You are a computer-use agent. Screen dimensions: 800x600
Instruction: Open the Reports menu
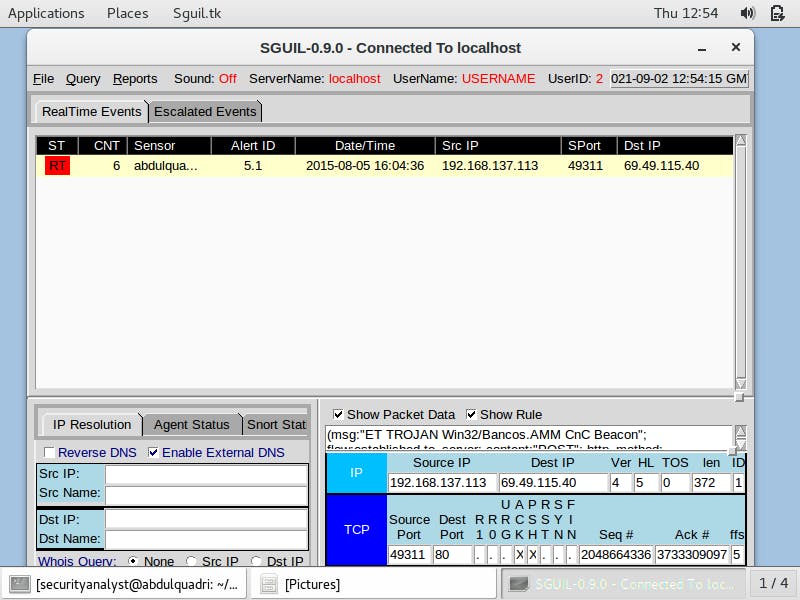point(135,79)
